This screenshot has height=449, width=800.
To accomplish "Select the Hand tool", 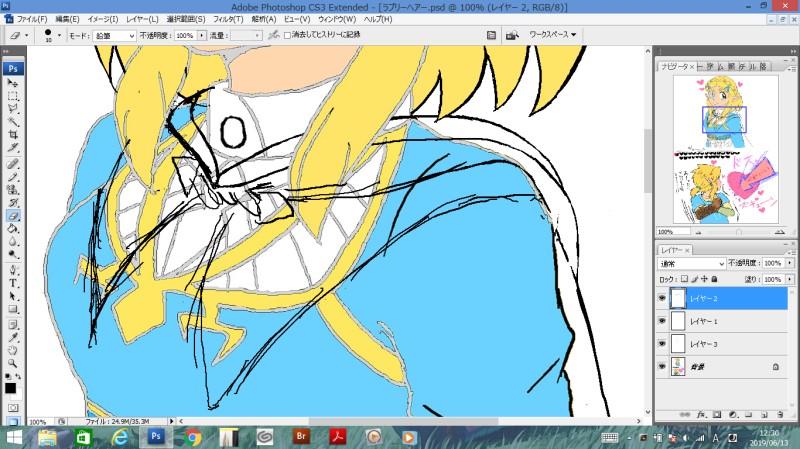I will (x=13, y=351).
